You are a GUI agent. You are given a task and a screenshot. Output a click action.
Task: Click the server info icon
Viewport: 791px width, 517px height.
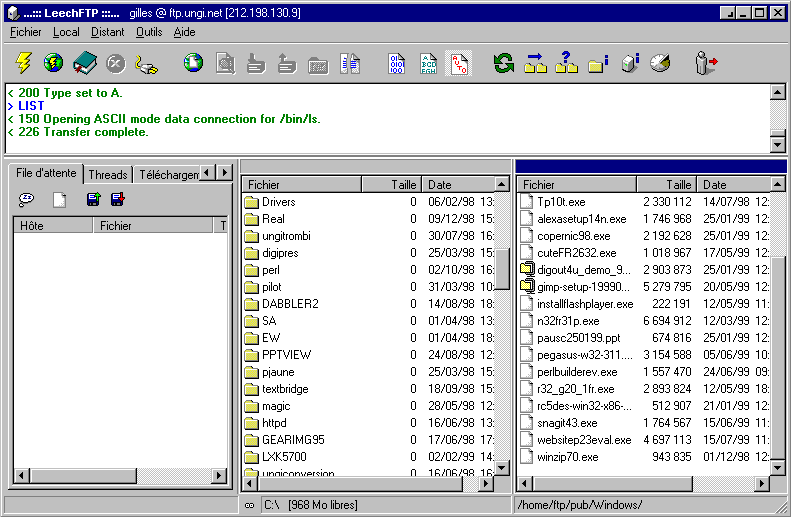tap(630, 64)
